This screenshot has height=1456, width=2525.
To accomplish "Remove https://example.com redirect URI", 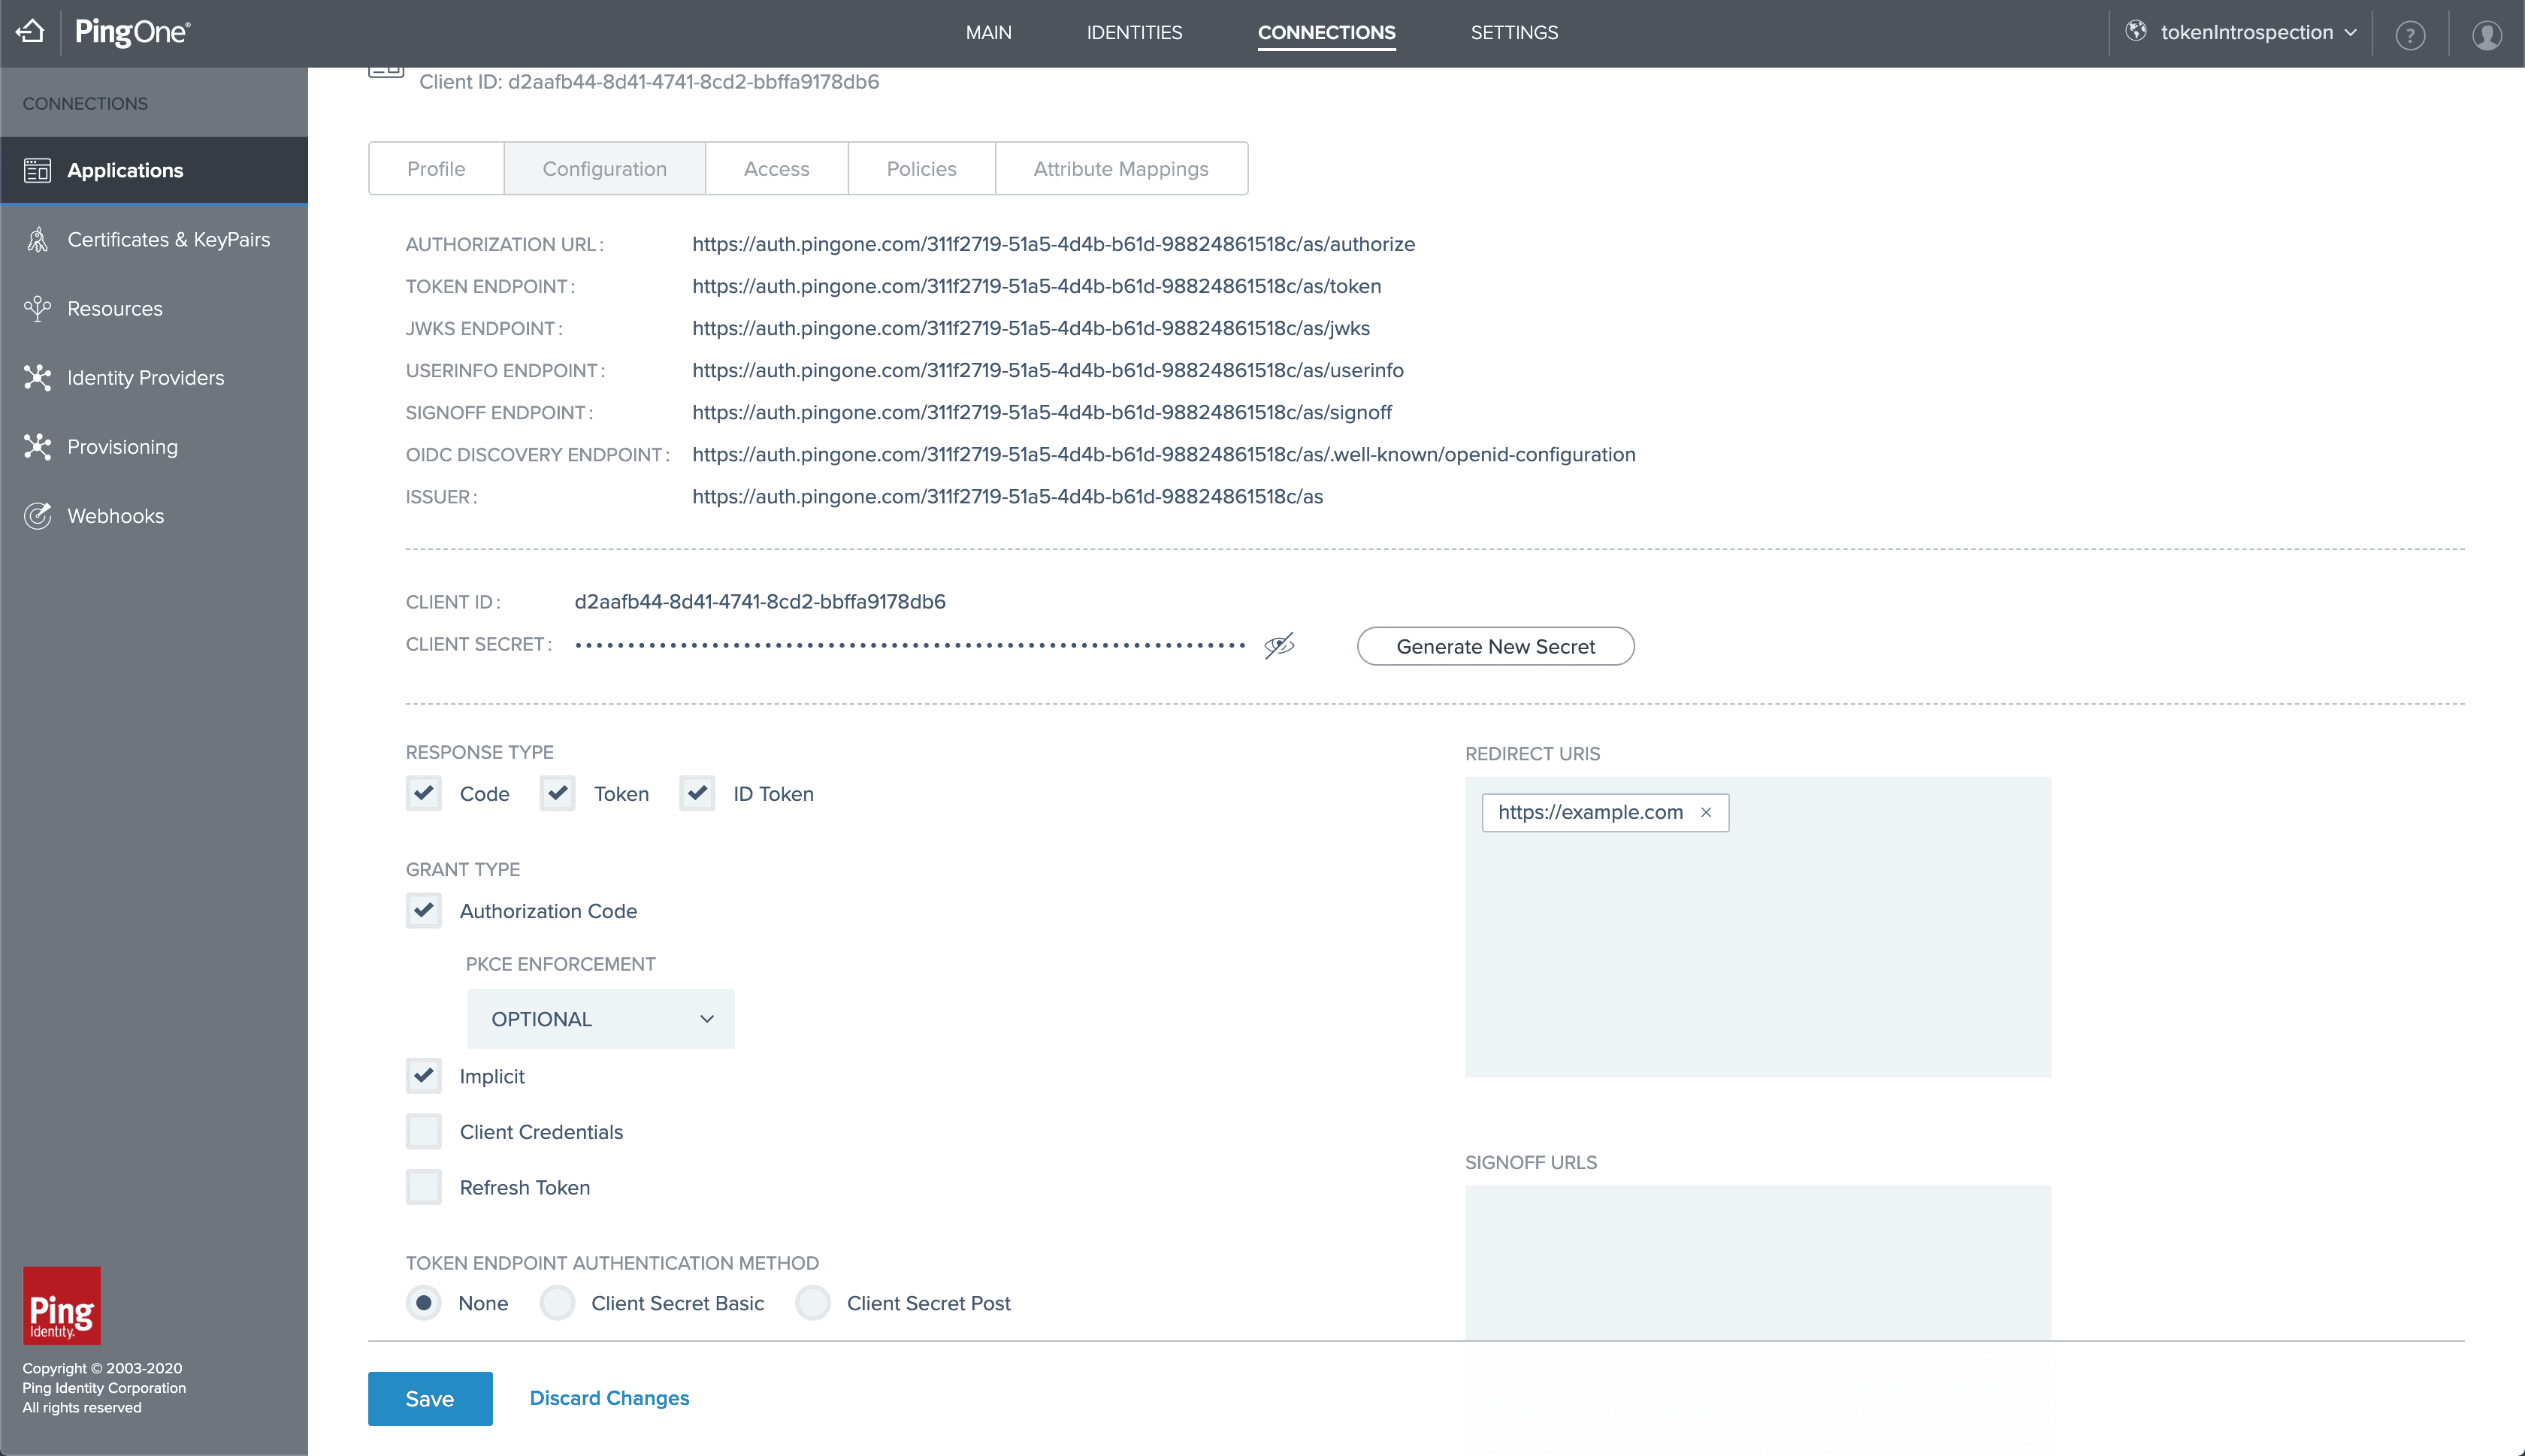I will [1706, 813].
